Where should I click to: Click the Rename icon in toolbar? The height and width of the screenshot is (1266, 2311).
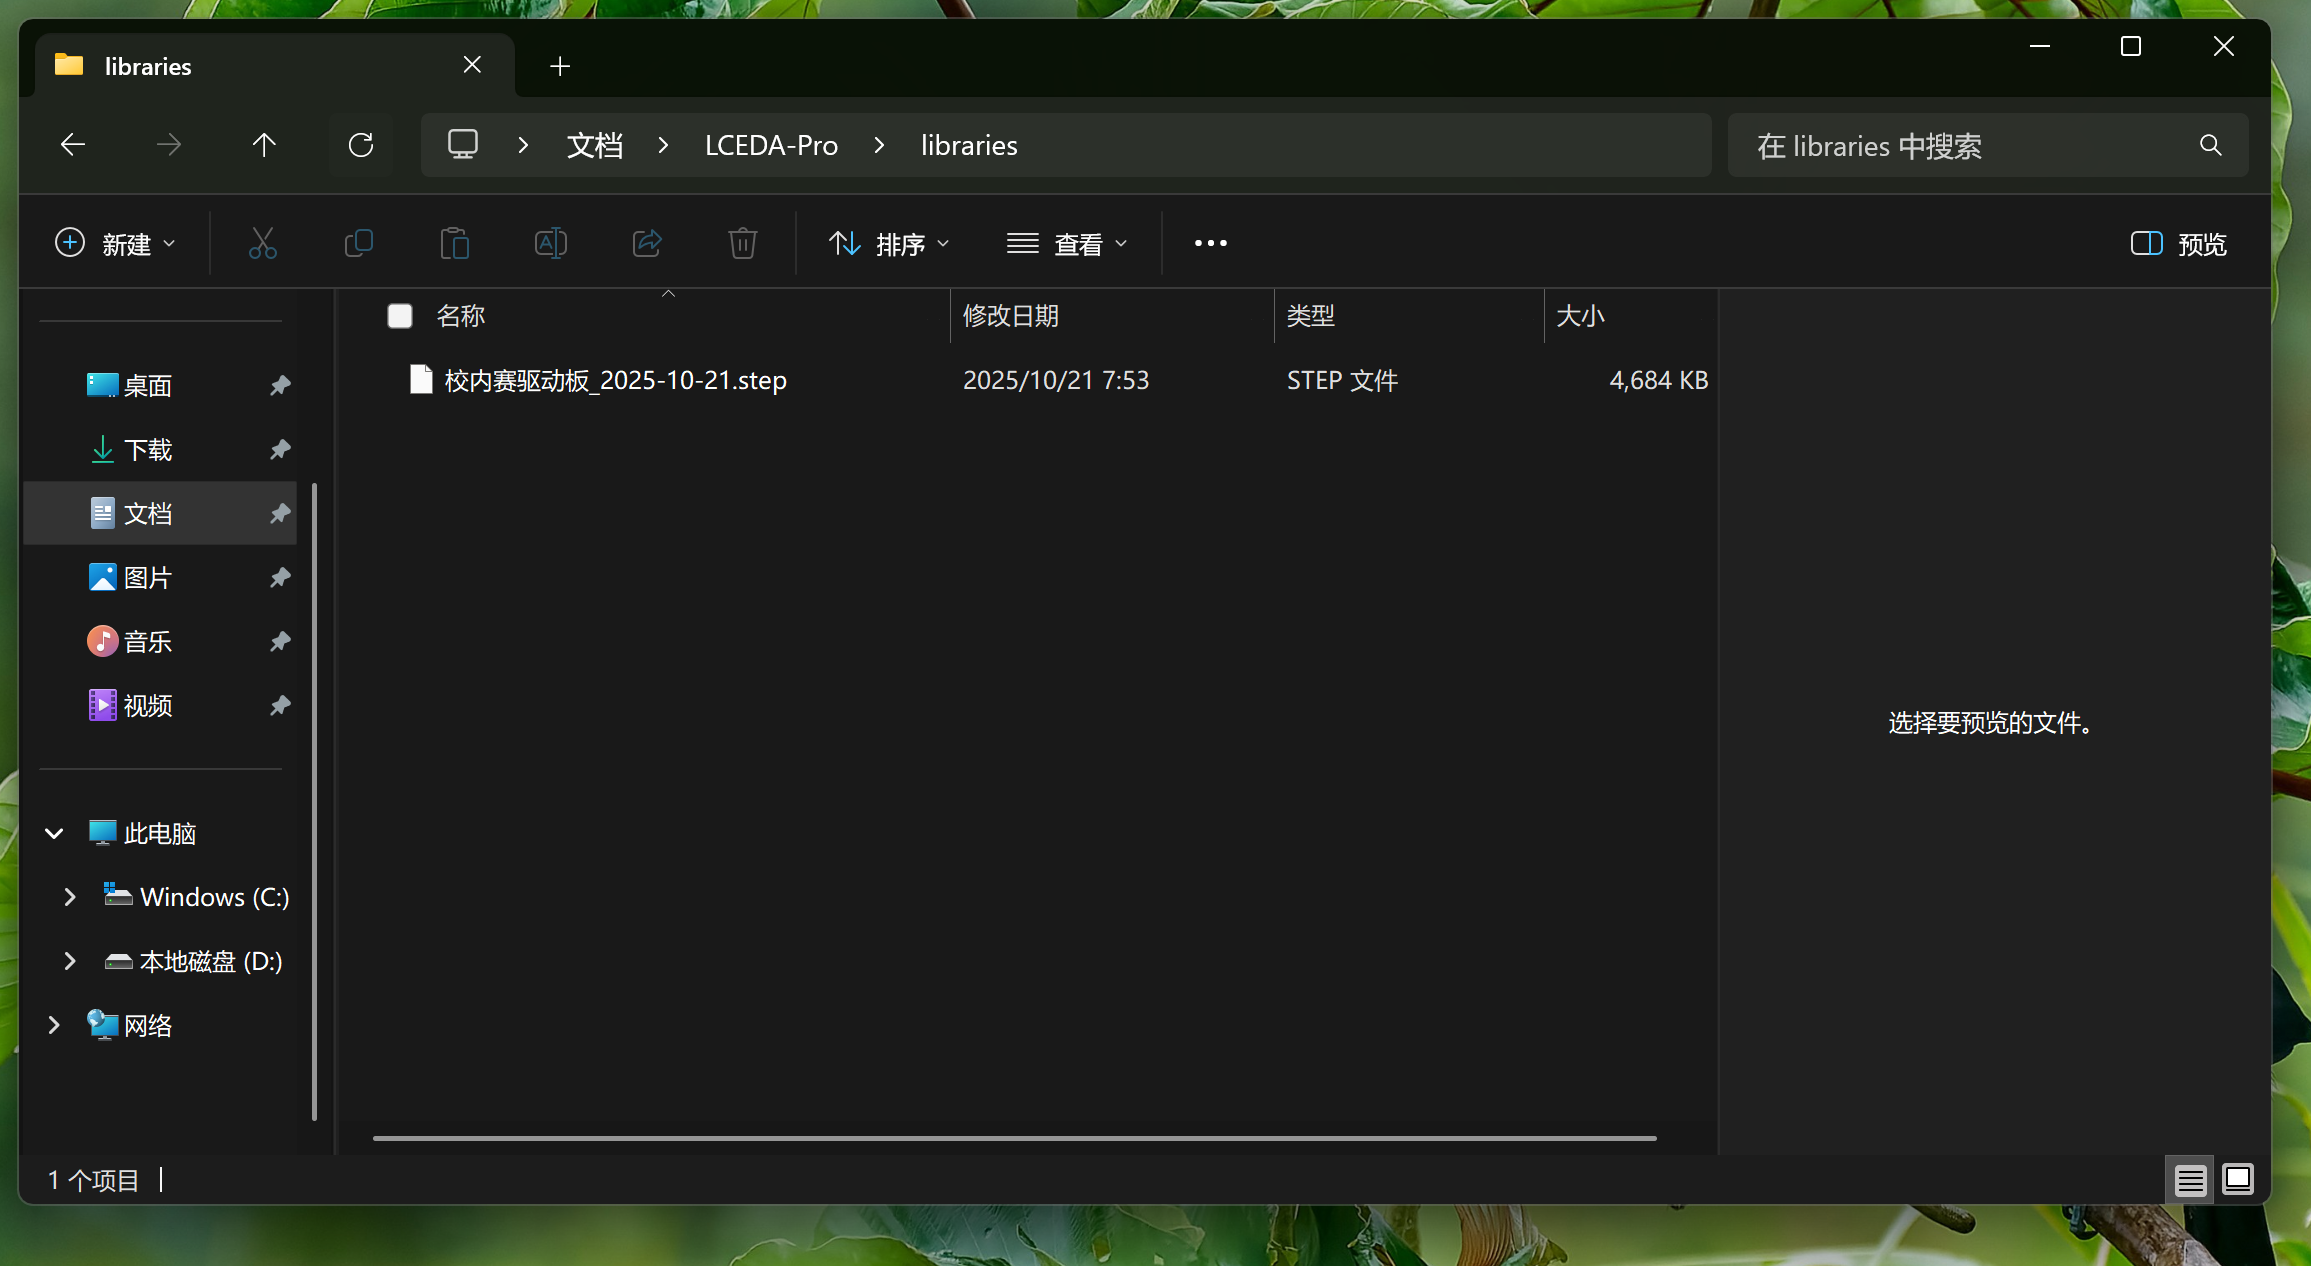tap(550, 243)
